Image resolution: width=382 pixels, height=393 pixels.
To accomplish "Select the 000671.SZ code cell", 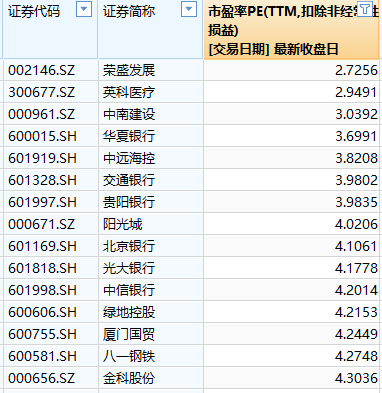I will click(x=51, y=224).
